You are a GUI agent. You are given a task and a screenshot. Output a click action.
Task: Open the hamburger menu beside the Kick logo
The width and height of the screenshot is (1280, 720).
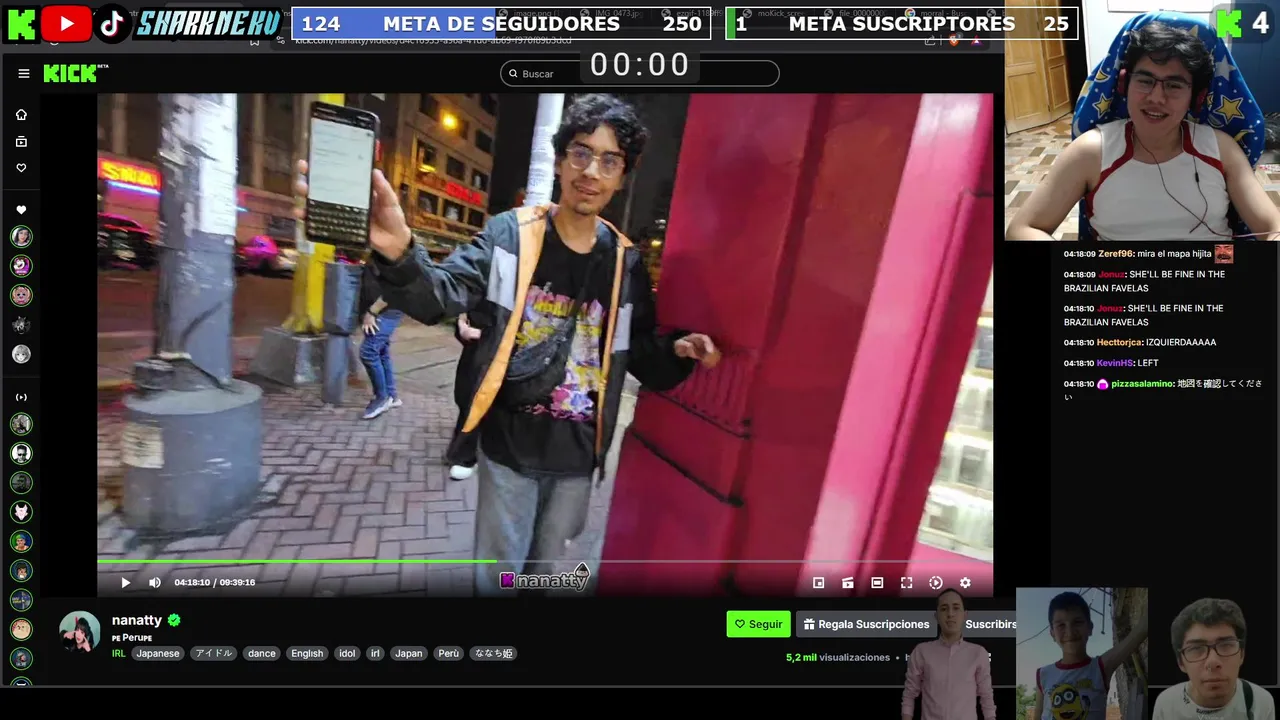(24, 73)
